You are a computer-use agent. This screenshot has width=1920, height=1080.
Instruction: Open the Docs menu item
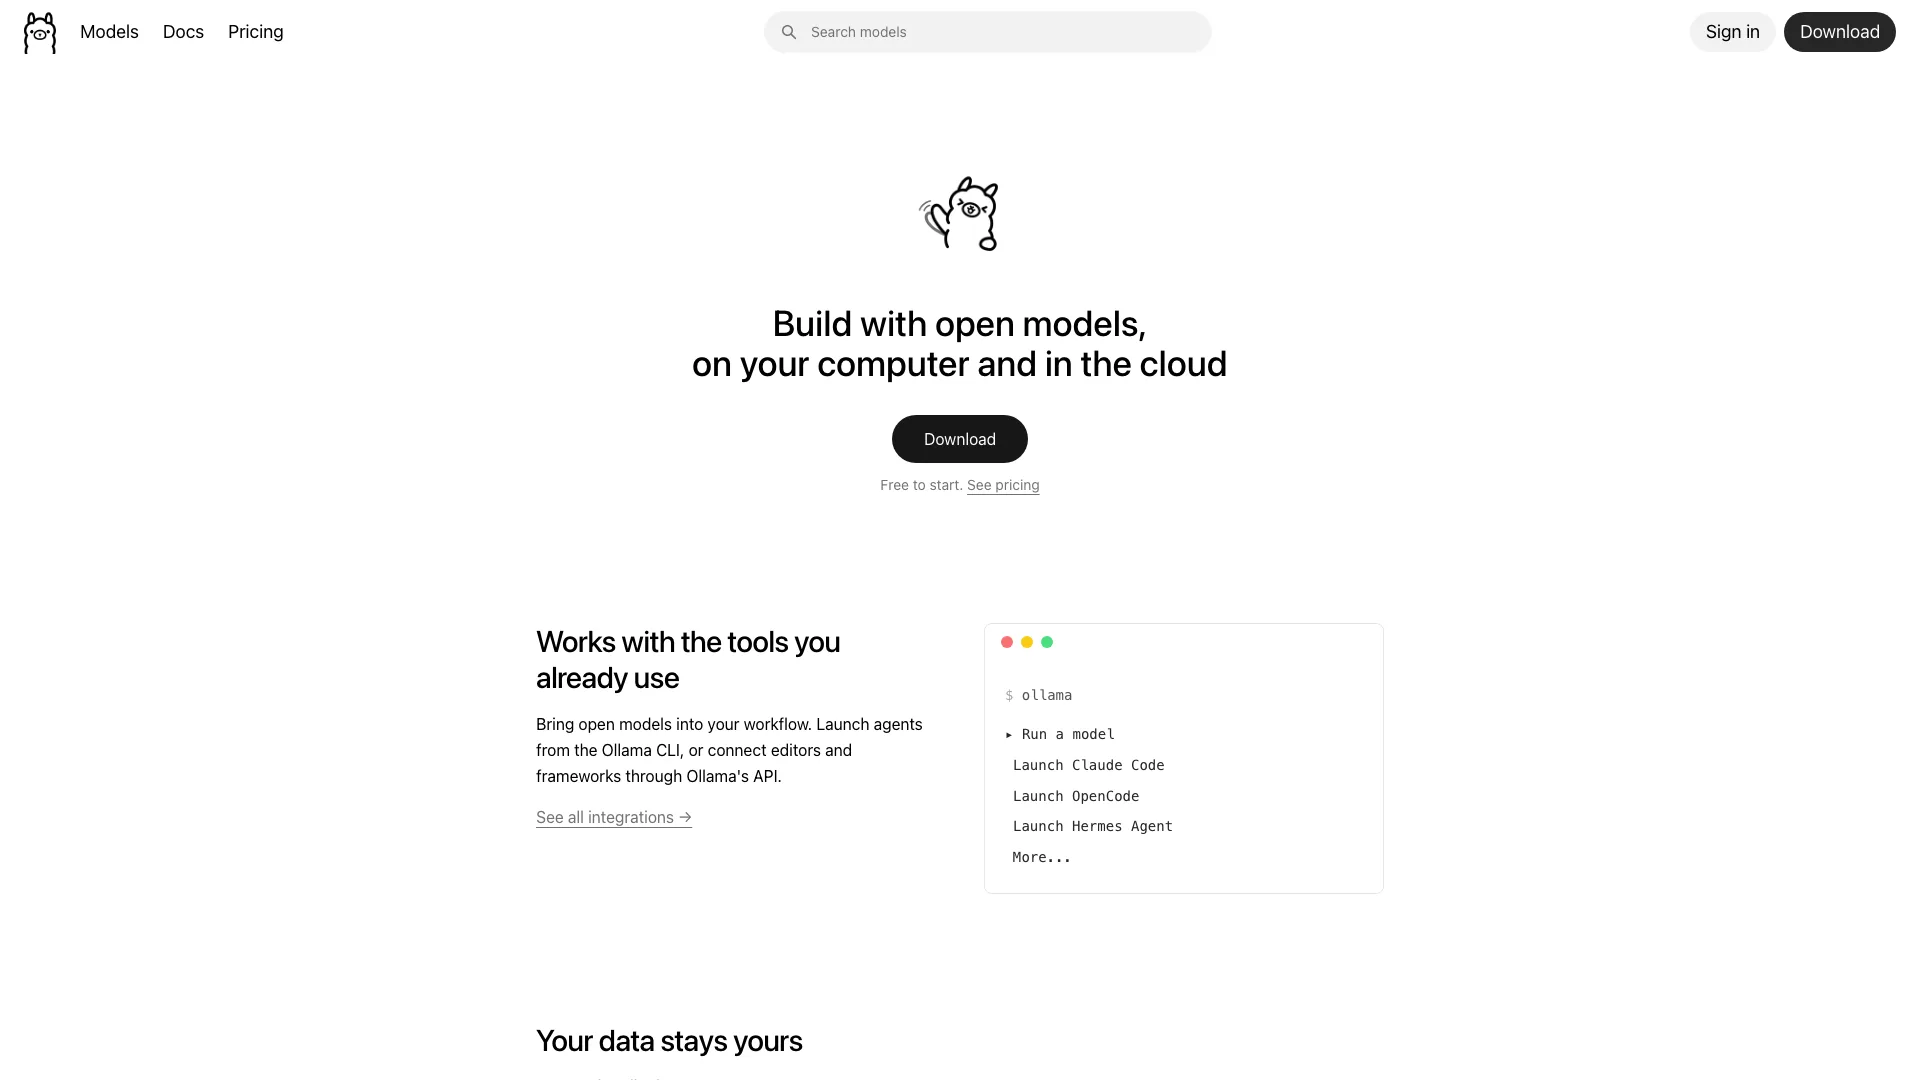coord(183,32)
